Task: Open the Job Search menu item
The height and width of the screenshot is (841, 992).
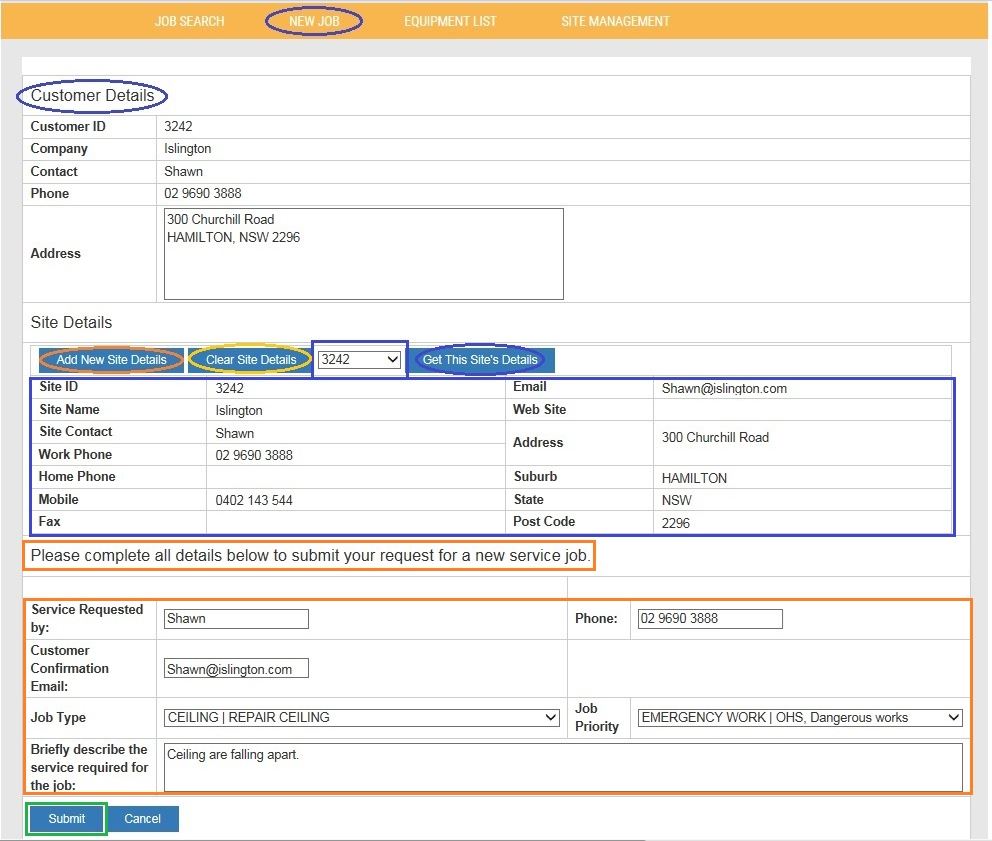Action: (x=189, y=21)
